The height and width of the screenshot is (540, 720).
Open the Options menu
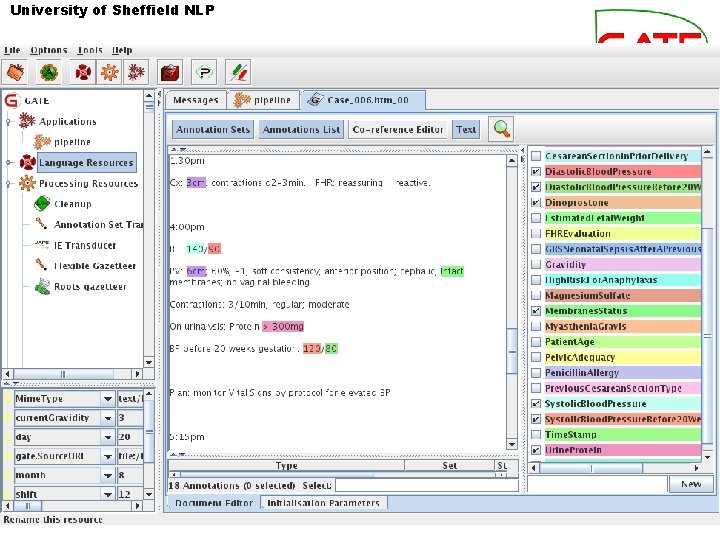click(x=49, y=50)
